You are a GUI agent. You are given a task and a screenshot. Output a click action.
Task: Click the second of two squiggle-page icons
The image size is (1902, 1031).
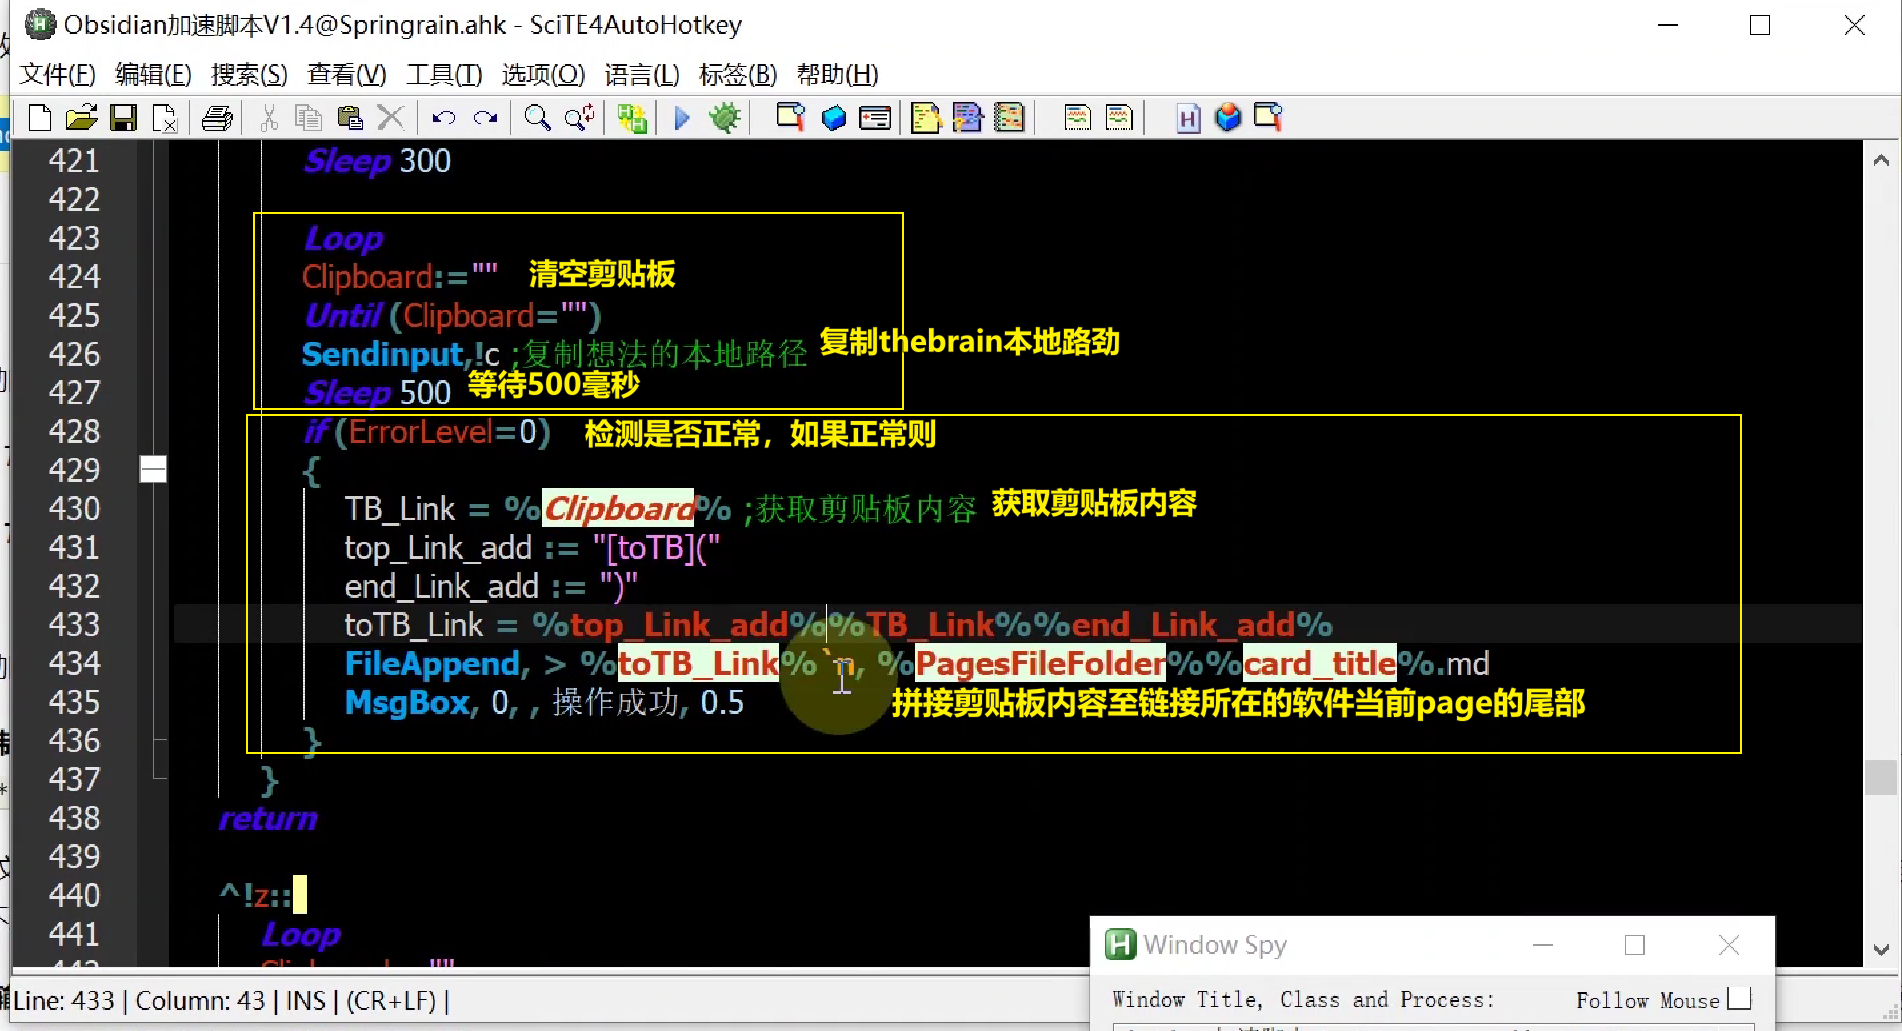tap(1119, 118)
